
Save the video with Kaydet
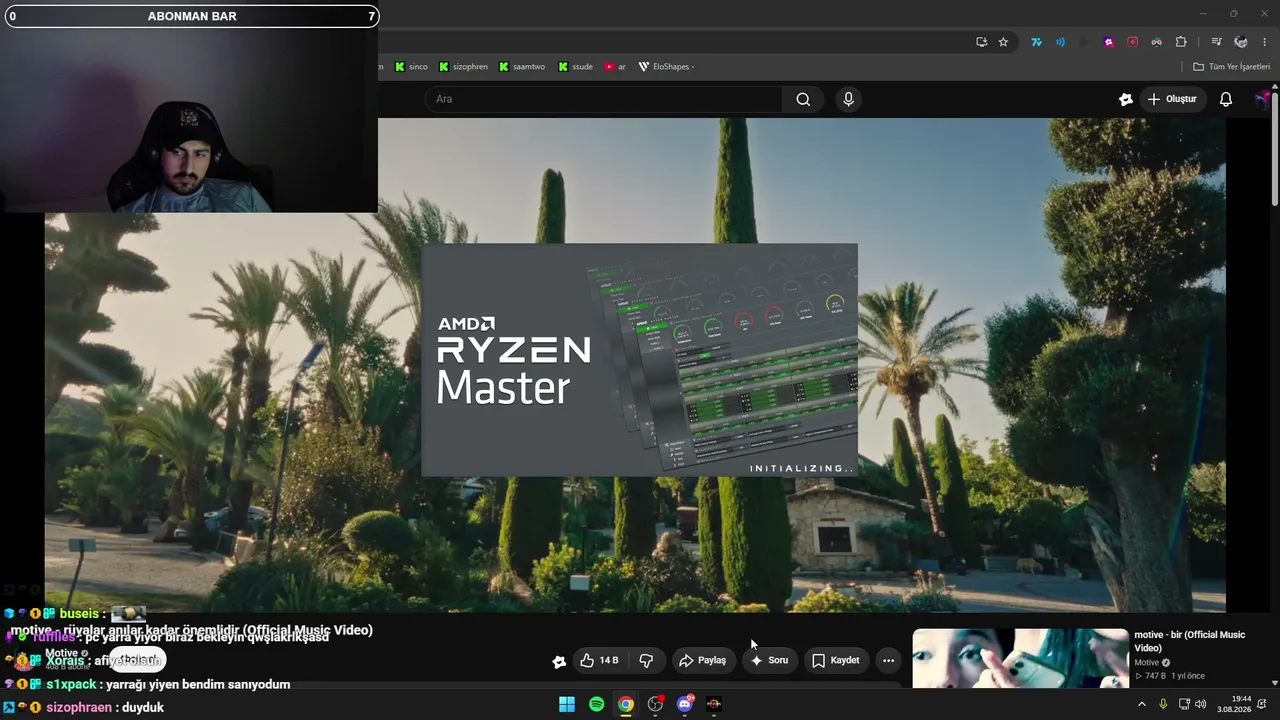(x=836, y=660)
